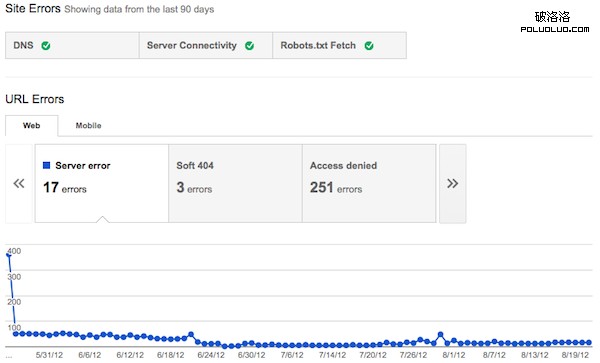Image resolution: width=600 pixels, height=363 pixels.
Task: Select the Server error 17 errors card
Action: pyautogui.click(x=102, y=183)
